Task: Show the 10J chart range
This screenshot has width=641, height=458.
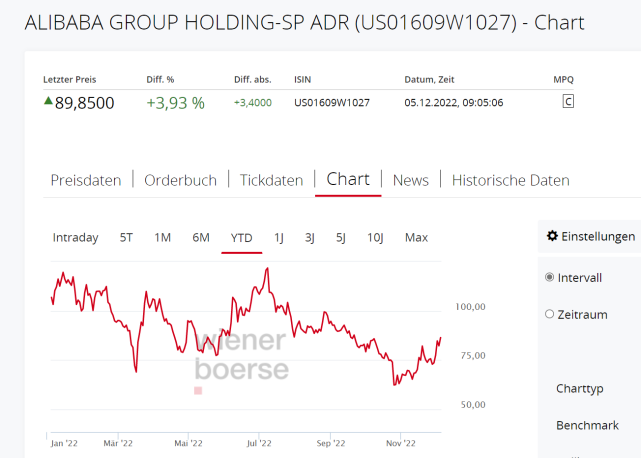Action: tap(375, 237)
